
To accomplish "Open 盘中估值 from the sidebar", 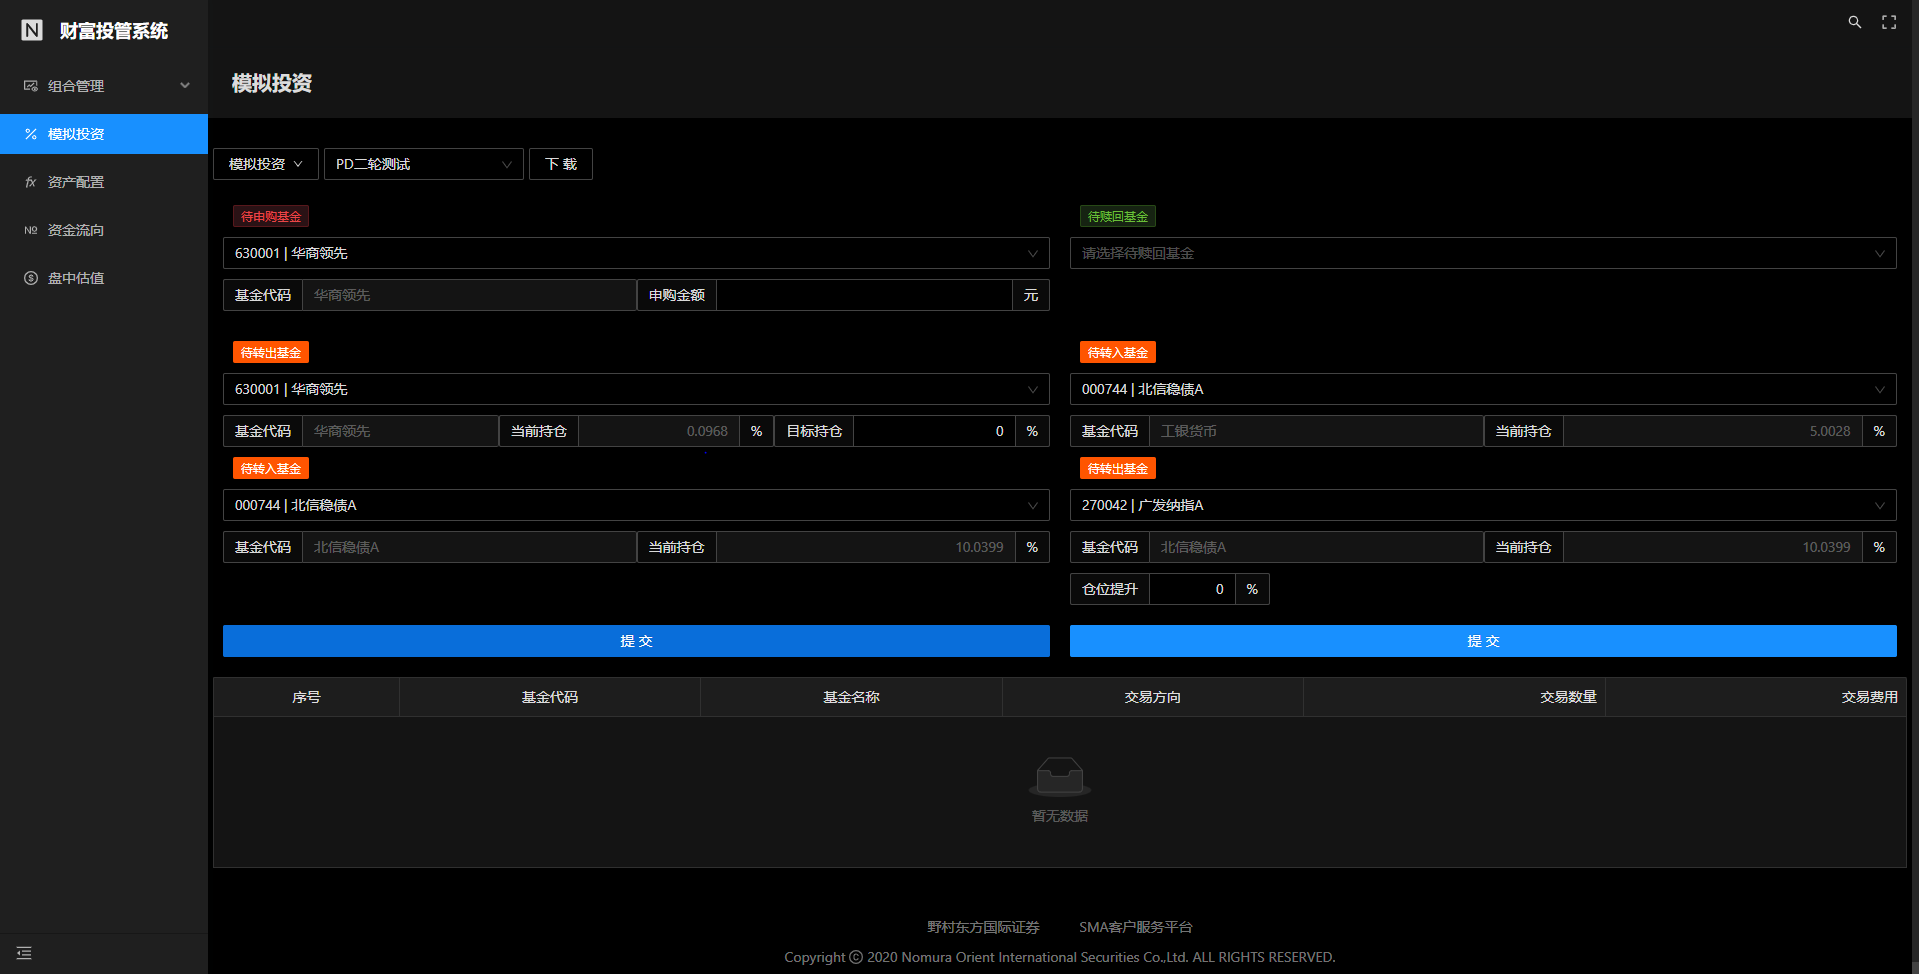I will pyautogui.click(x=30, y=277).
